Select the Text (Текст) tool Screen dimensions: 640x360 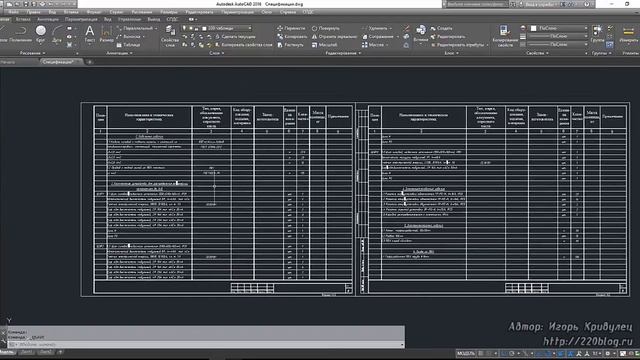pos(89,34)
